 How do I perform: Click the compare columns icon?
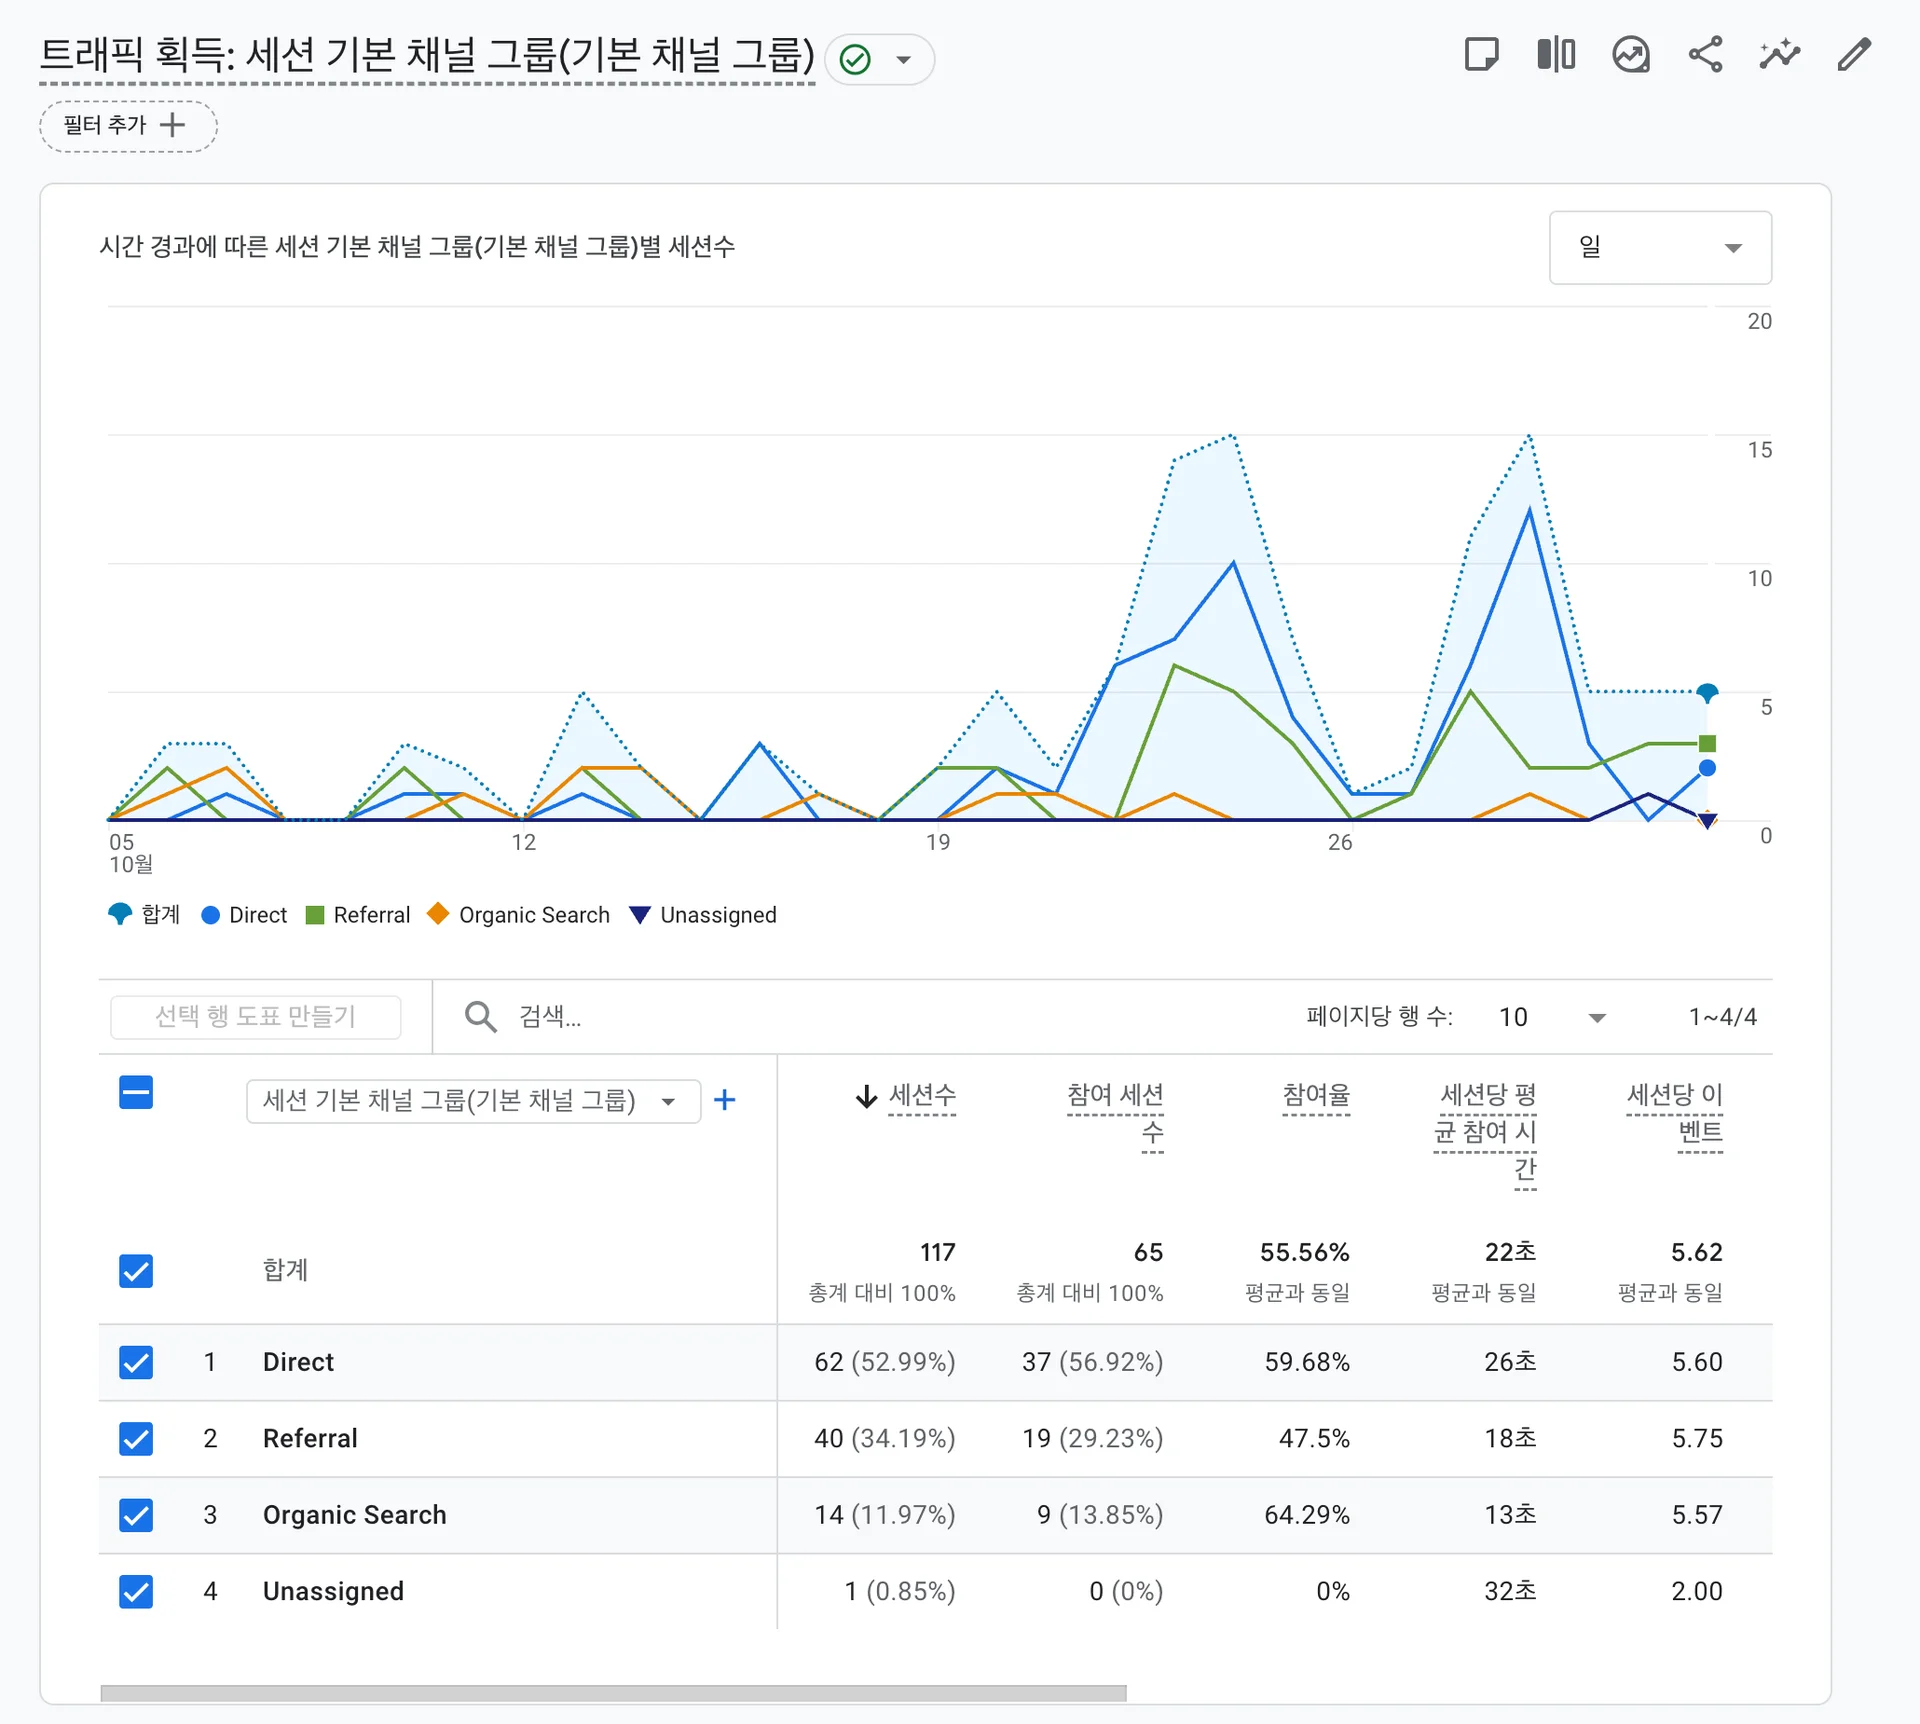click(1556, 55)
